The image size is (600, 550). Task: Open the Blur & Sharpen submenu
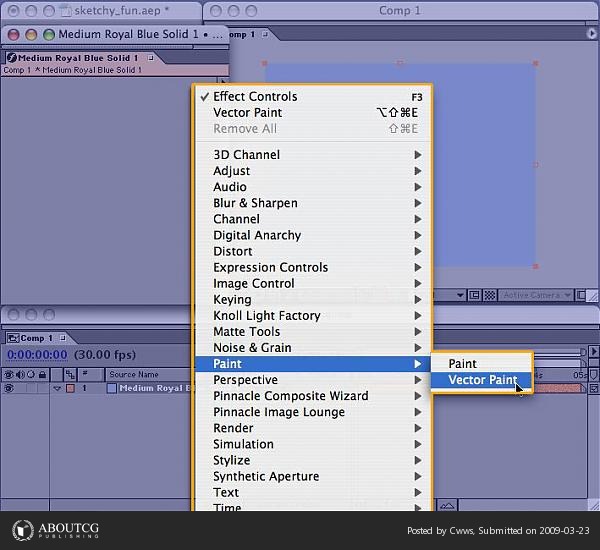pyautogui.click(x=313, y=203)
